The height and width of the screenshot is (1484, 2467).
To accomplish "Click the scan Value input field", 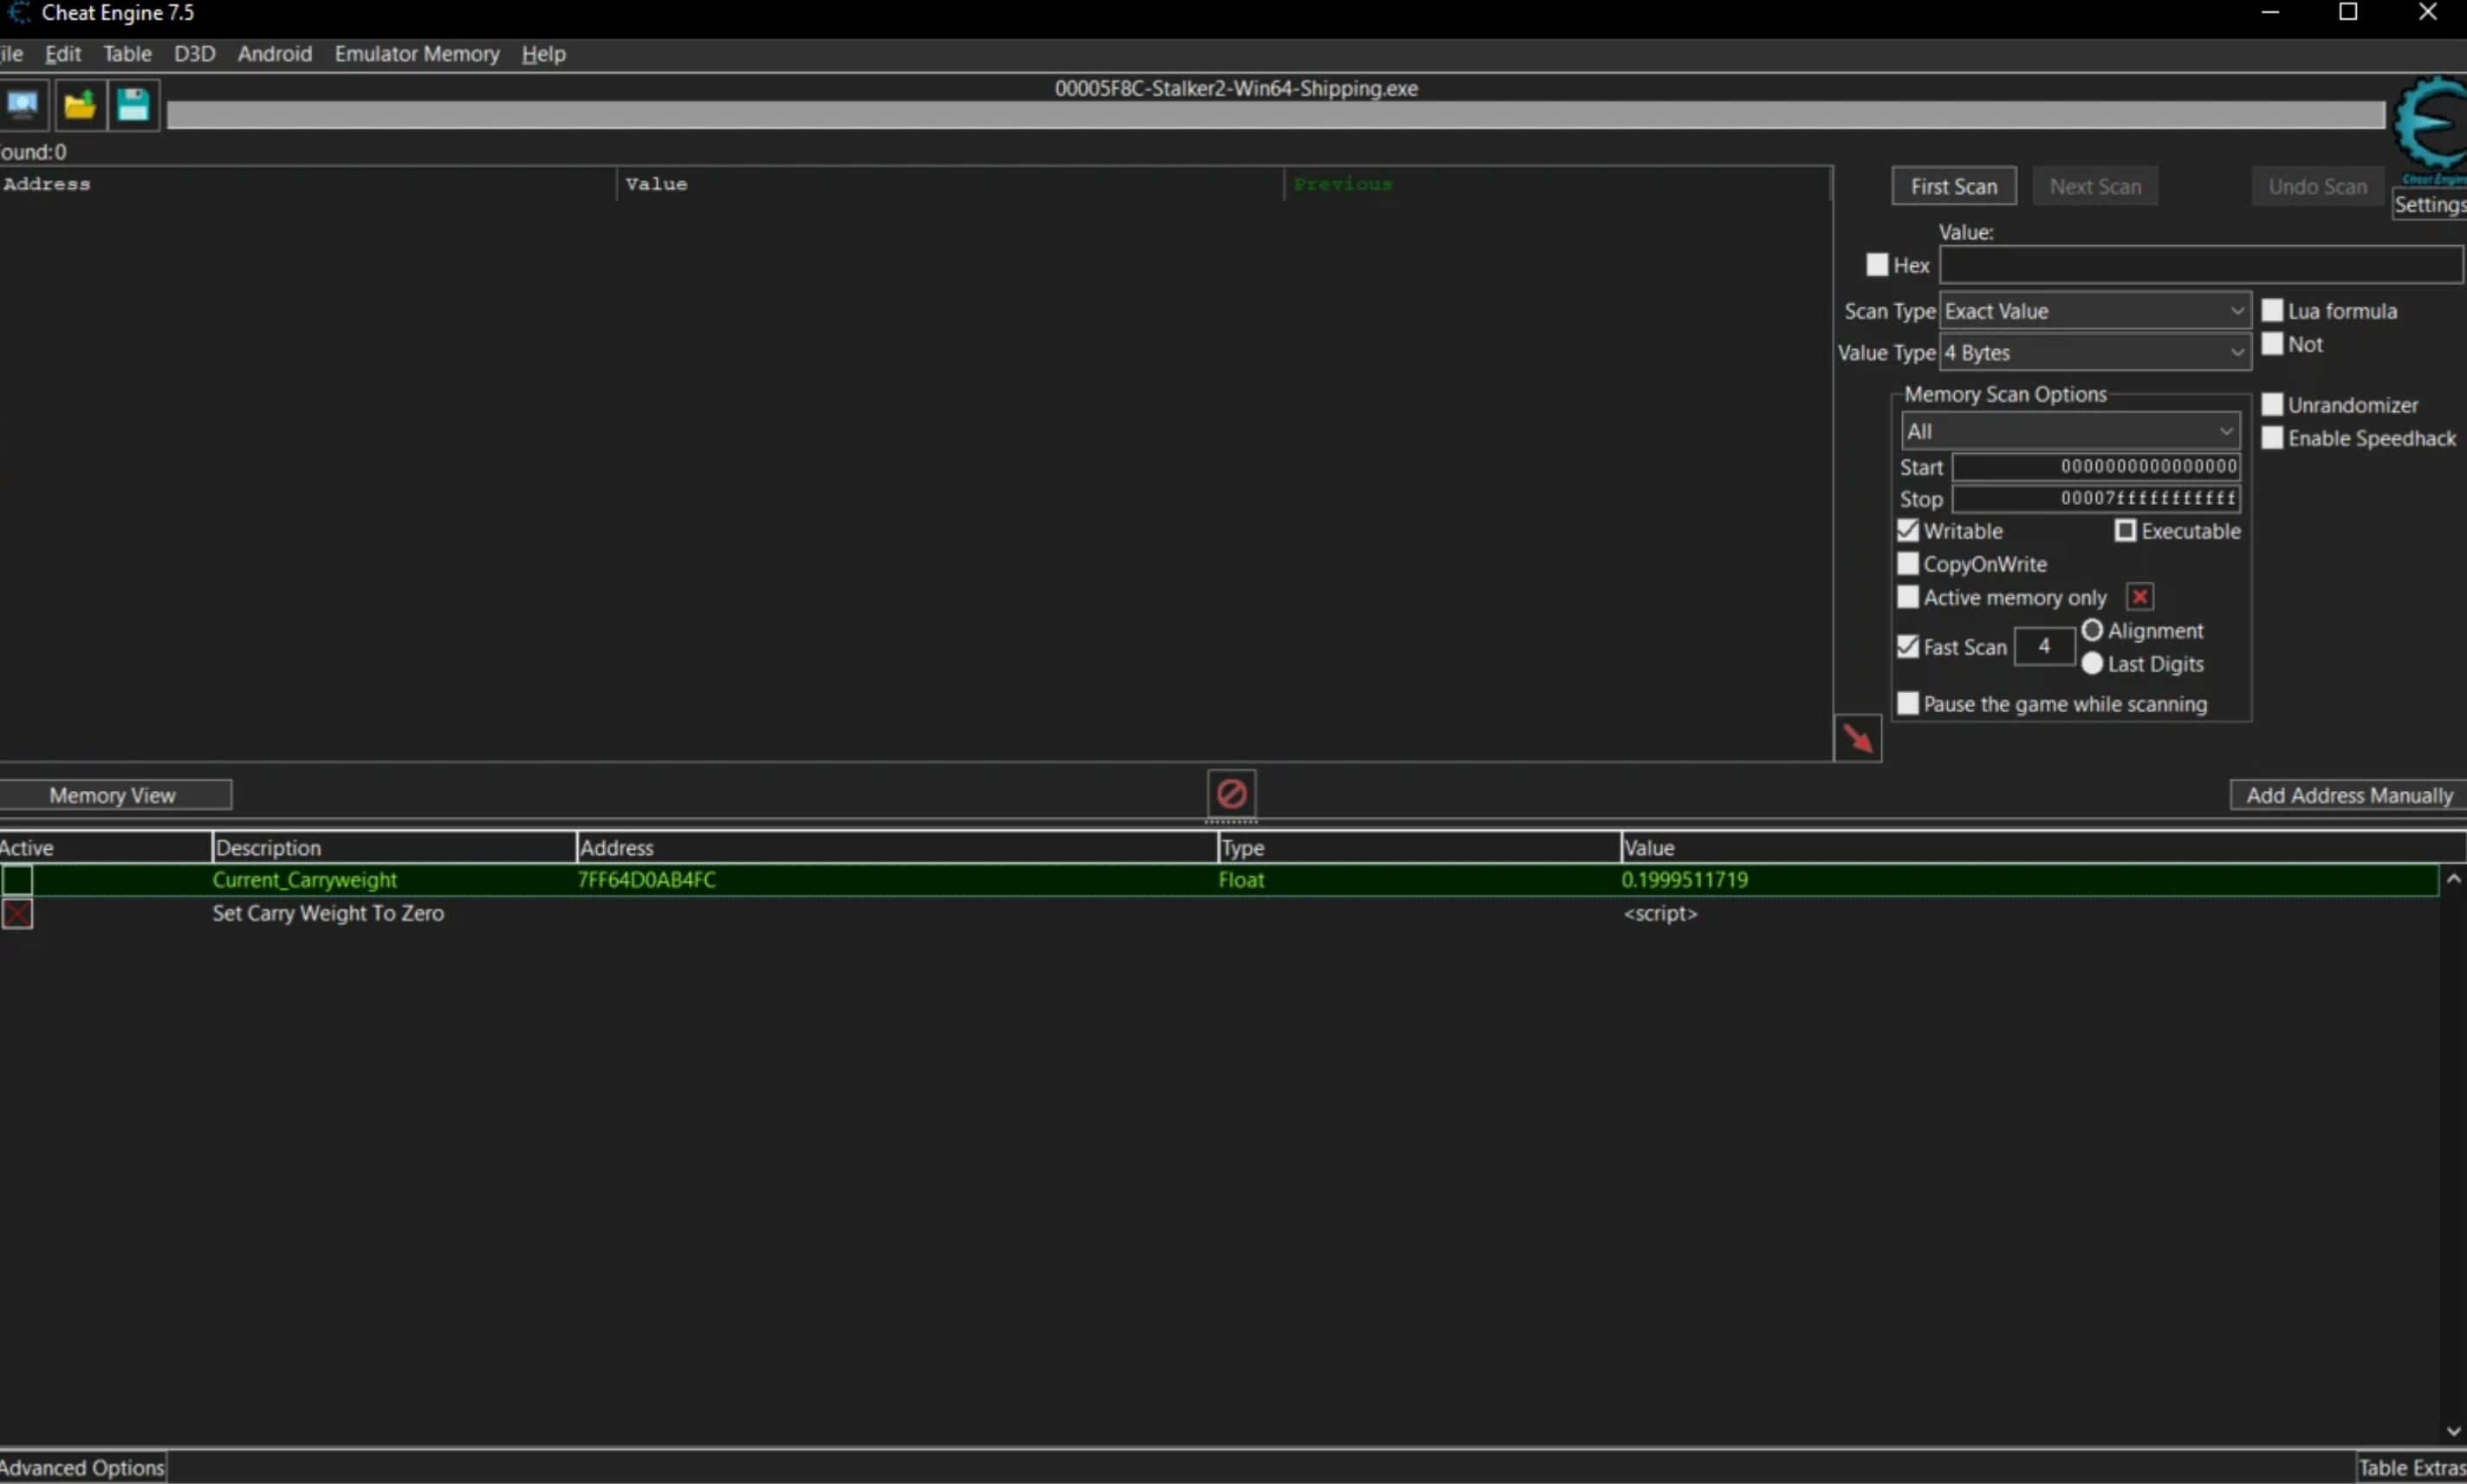I will click(2199, 265).
